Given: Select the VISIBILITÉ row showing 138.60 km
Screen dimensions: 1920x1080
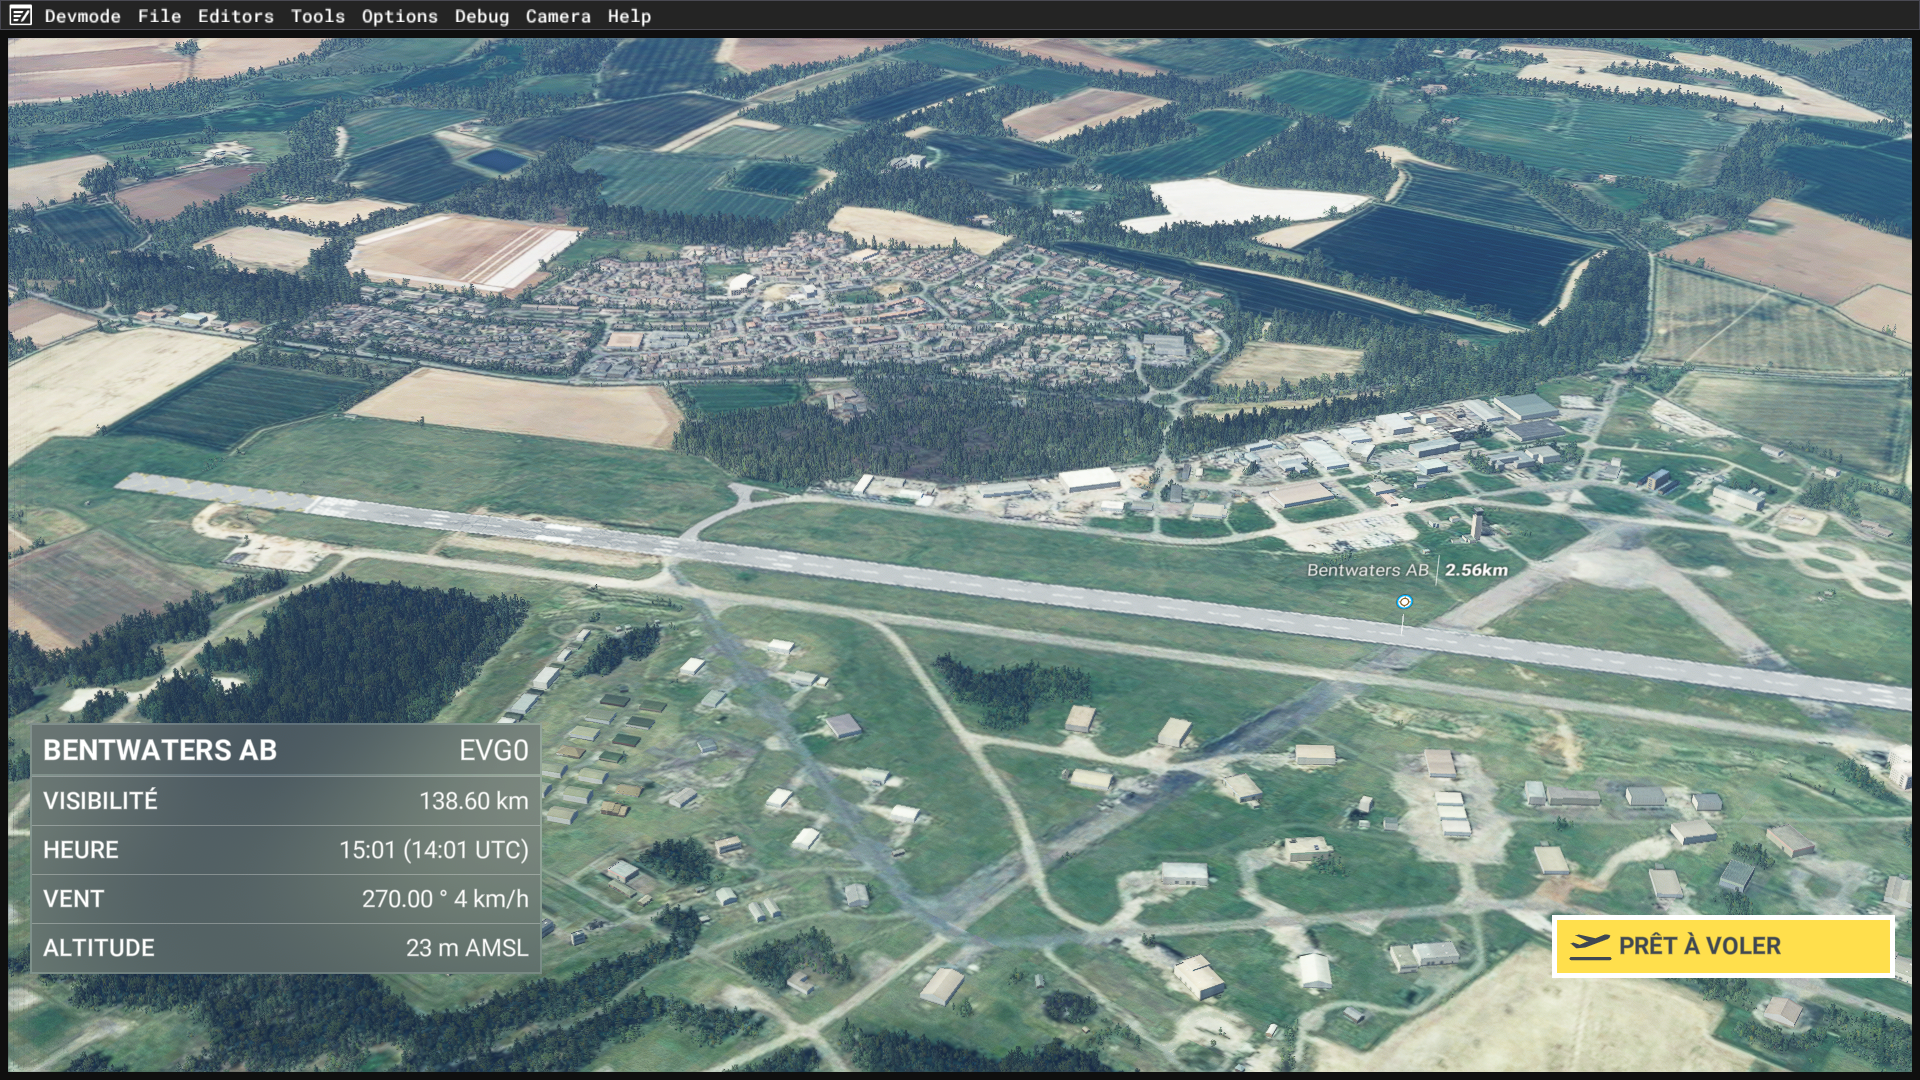Looking at the screenshot, I should pos(285,801).
